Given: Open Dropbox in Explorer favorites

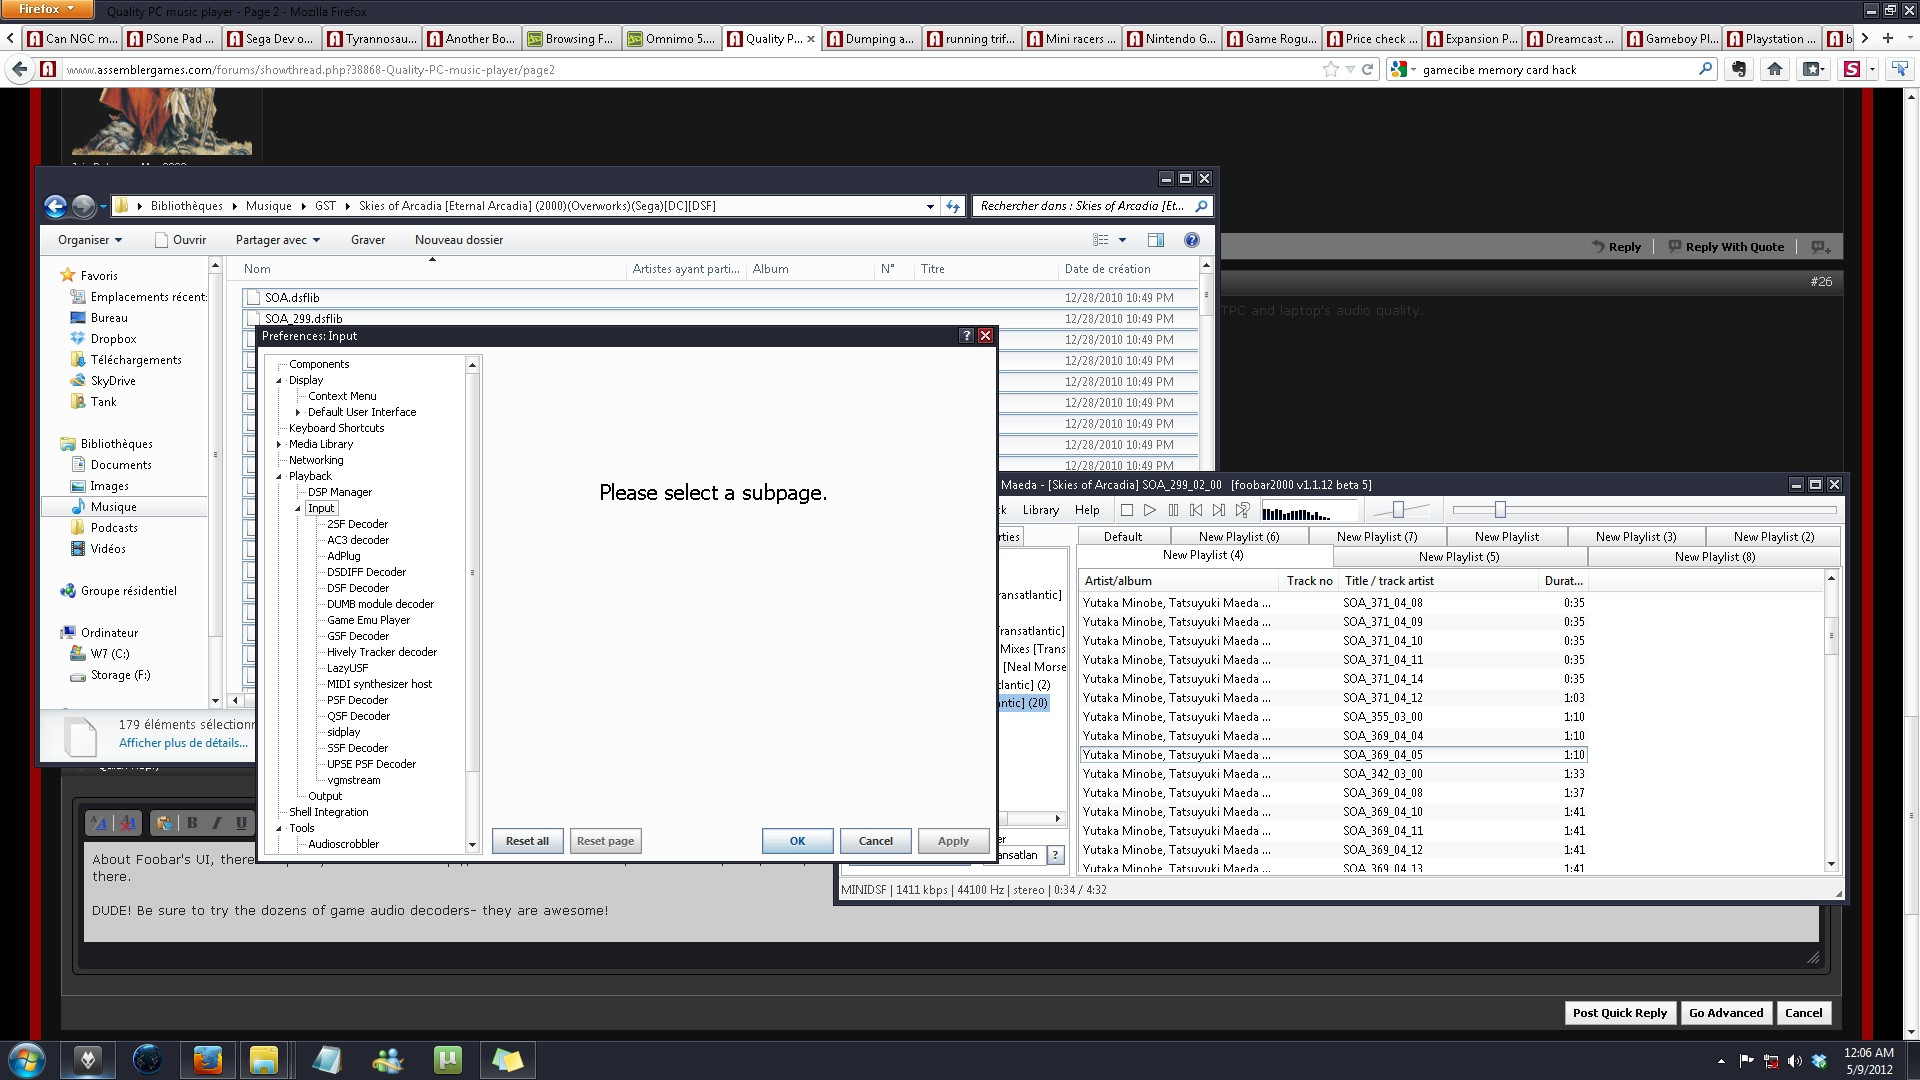Looking at the screenshot, I should [x=113, y=339].
